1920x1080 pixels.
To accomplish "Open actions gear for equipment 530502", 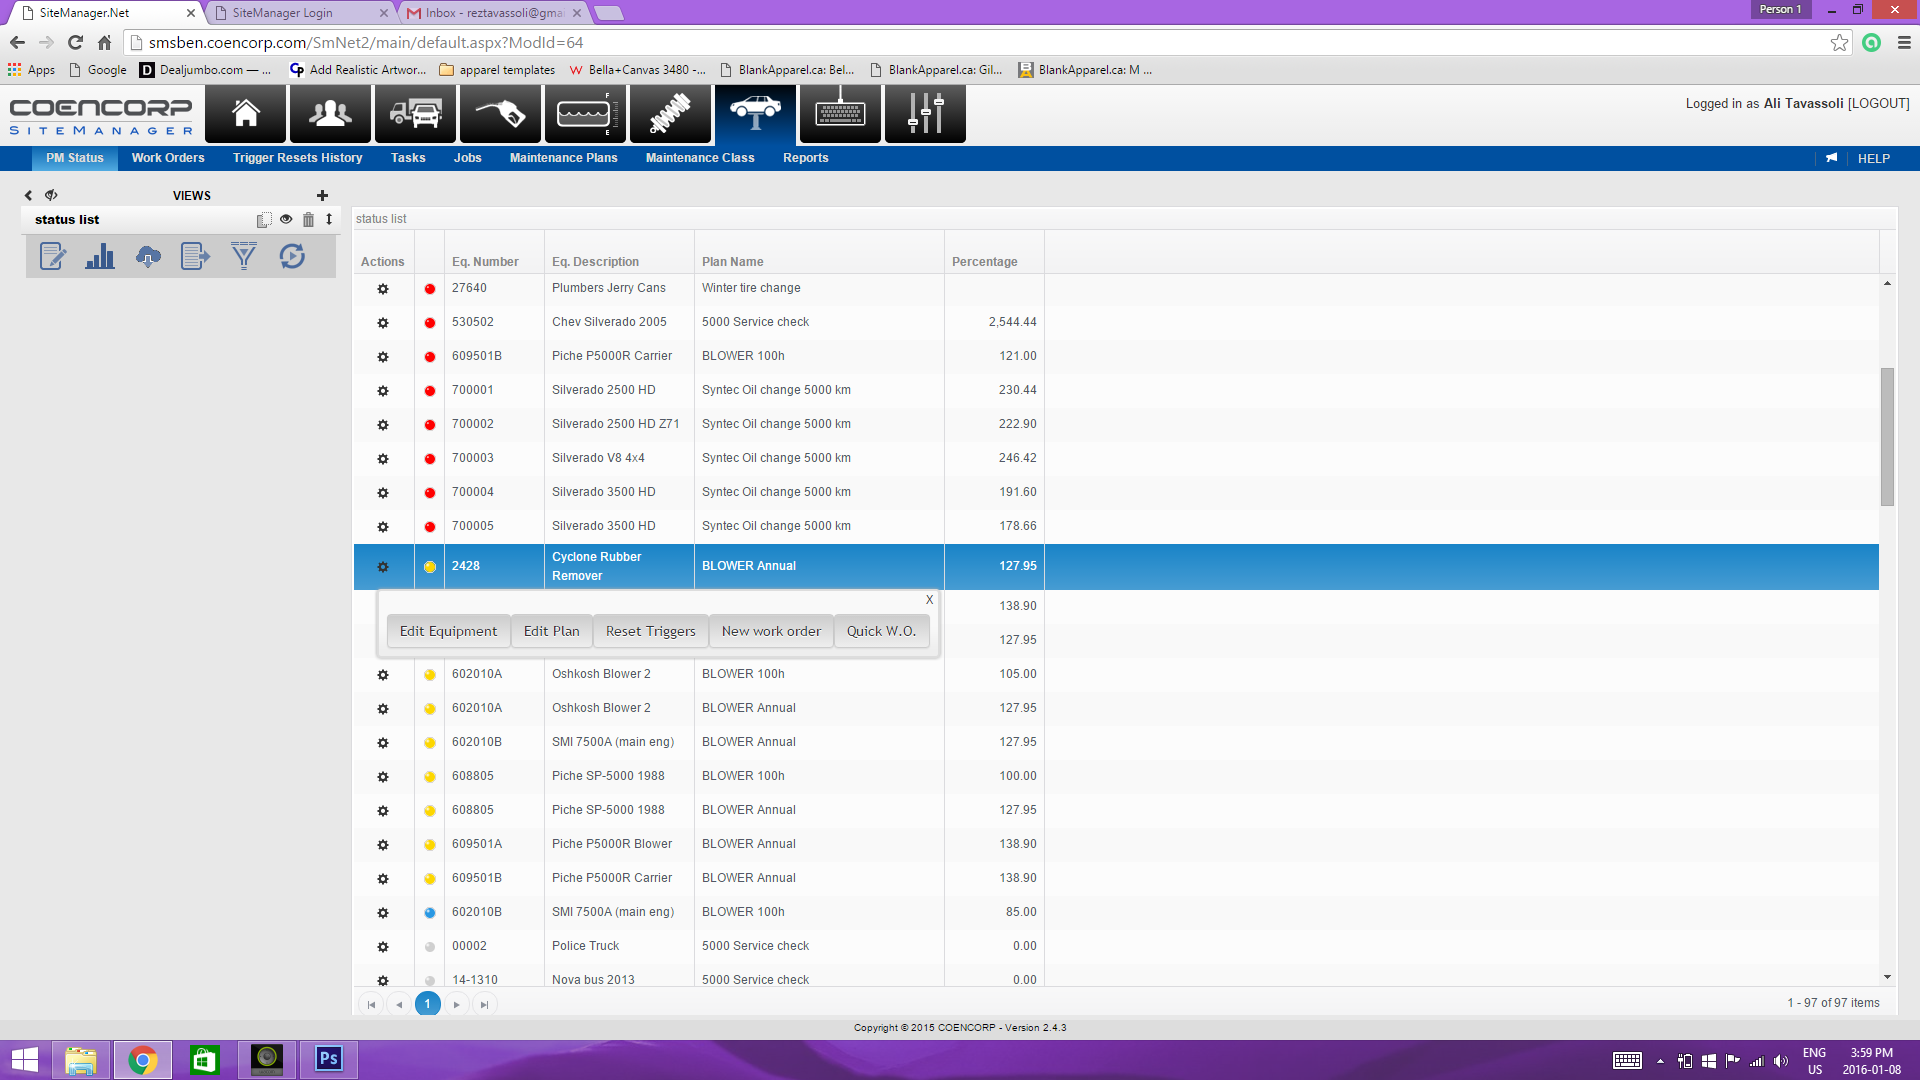I will coord(383,323).
